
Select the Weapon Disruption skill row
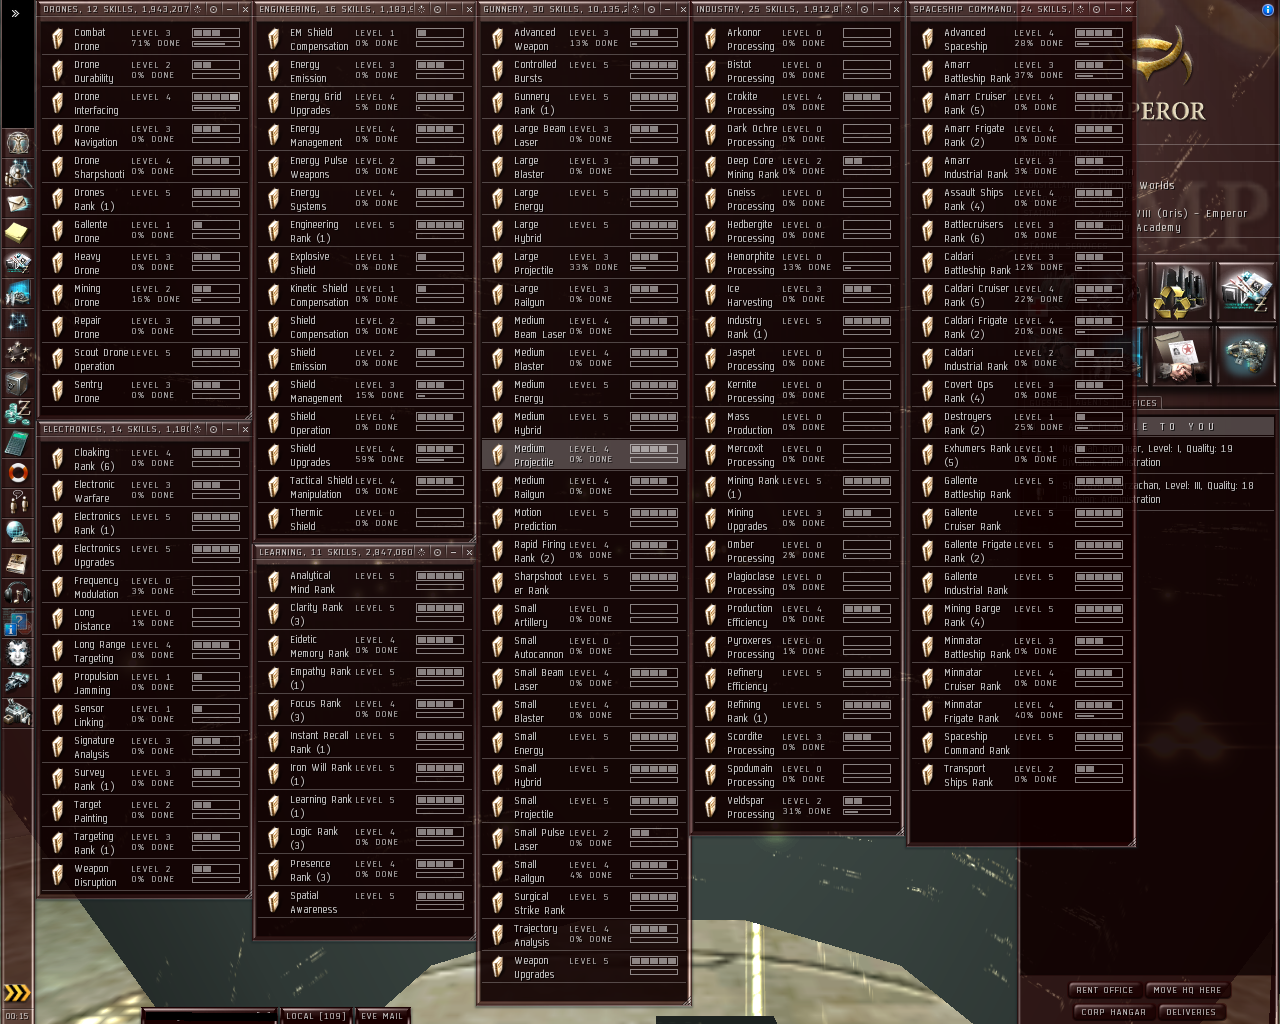[x=145, y=875]
